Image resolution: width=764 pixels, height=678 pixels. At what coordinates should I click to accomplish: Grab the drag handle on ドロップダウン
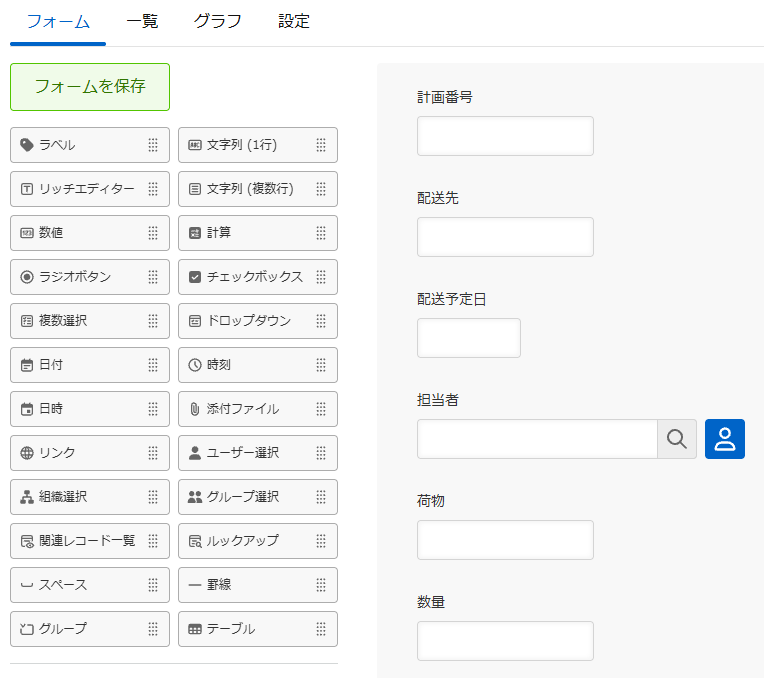pyautogui.click(x=321, y=321)
